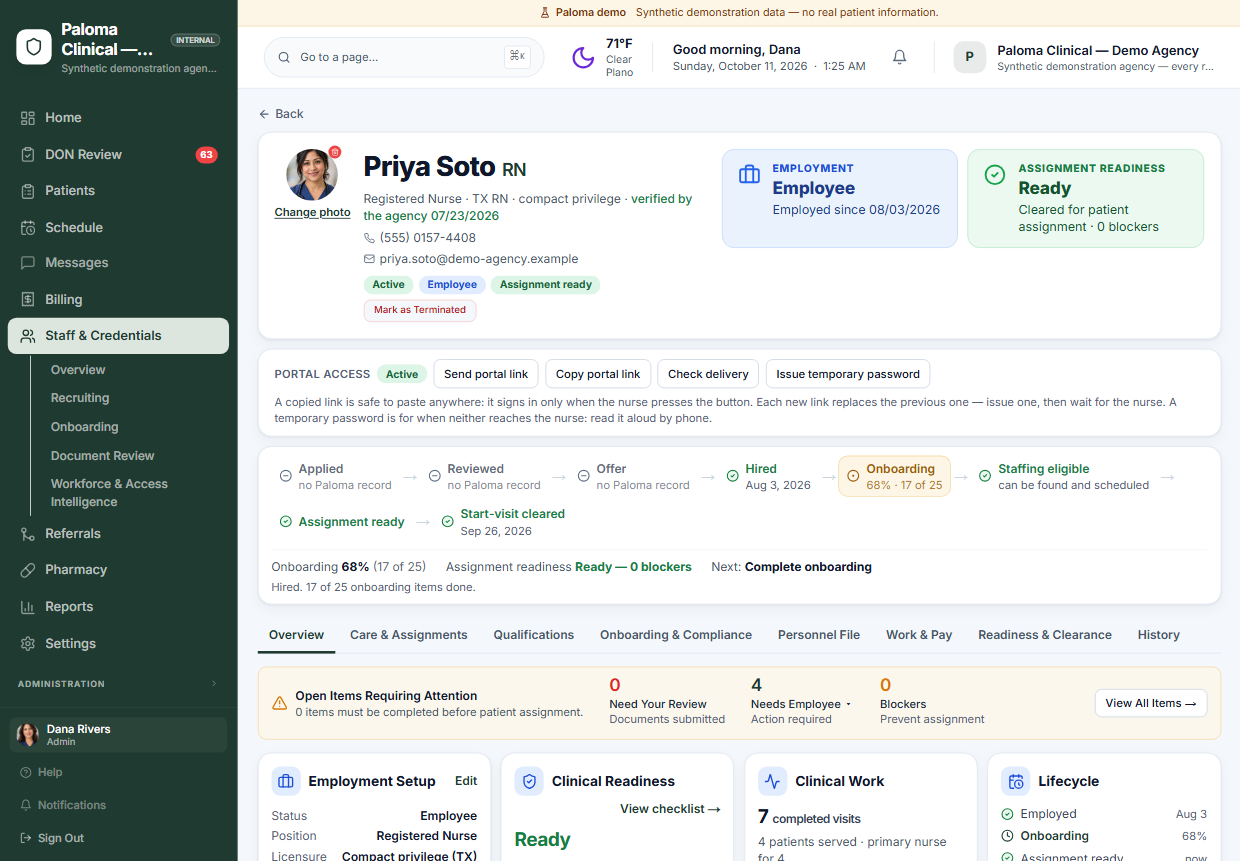This screenshot has width=1240, height=861.
Task: Open Settings from the sidebar
Action: (118, 643)
